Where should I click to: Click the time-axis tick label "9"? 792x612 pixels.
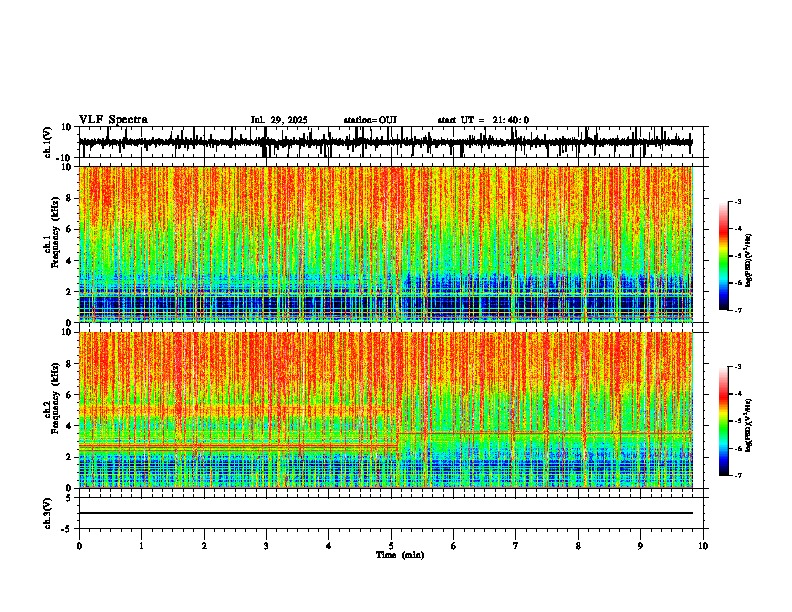640,546
